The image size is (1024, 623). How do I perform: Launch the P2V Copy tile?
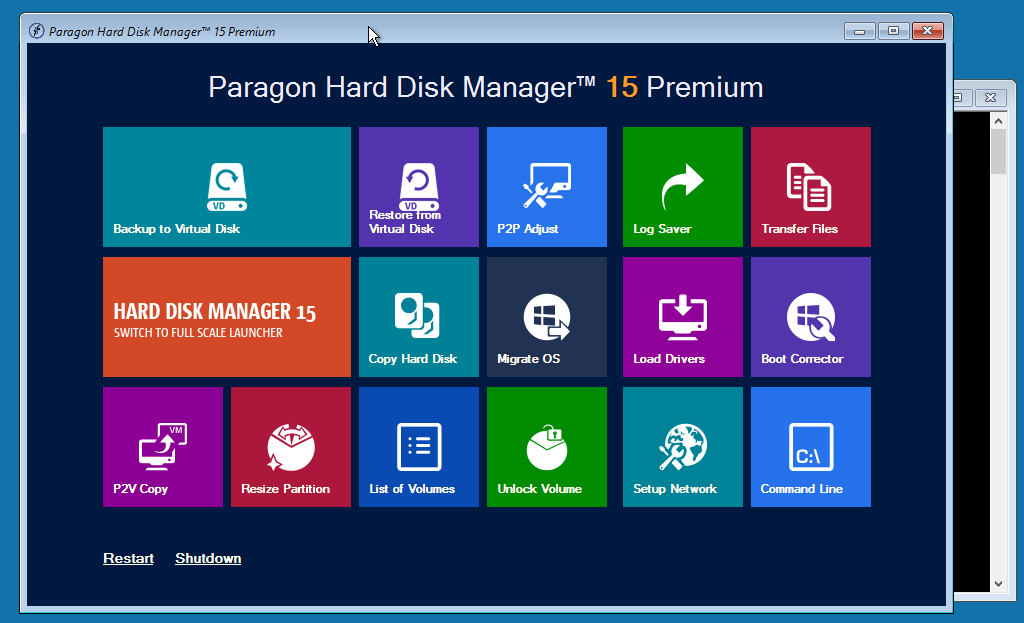tap(163, 447)
